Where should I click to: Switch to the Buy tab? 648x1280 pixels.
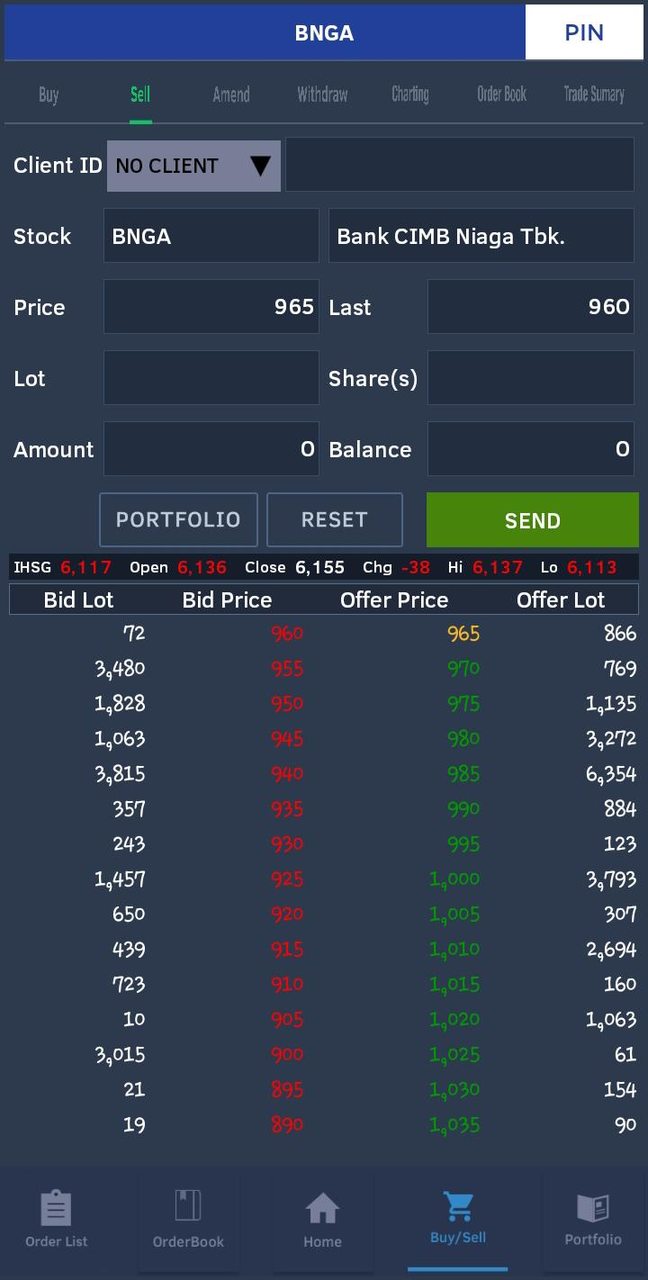[48, 94]
